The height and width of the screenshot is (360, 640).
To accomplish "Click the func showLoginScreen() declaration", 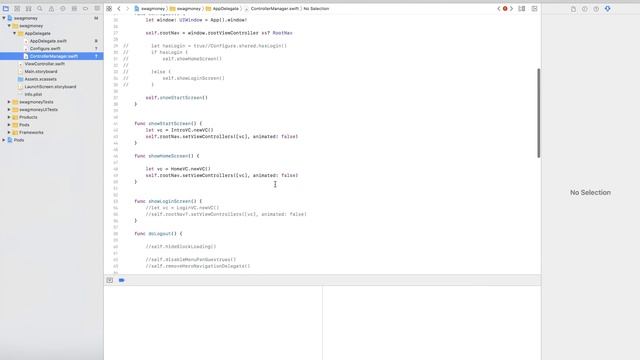I will pos(168,201).
